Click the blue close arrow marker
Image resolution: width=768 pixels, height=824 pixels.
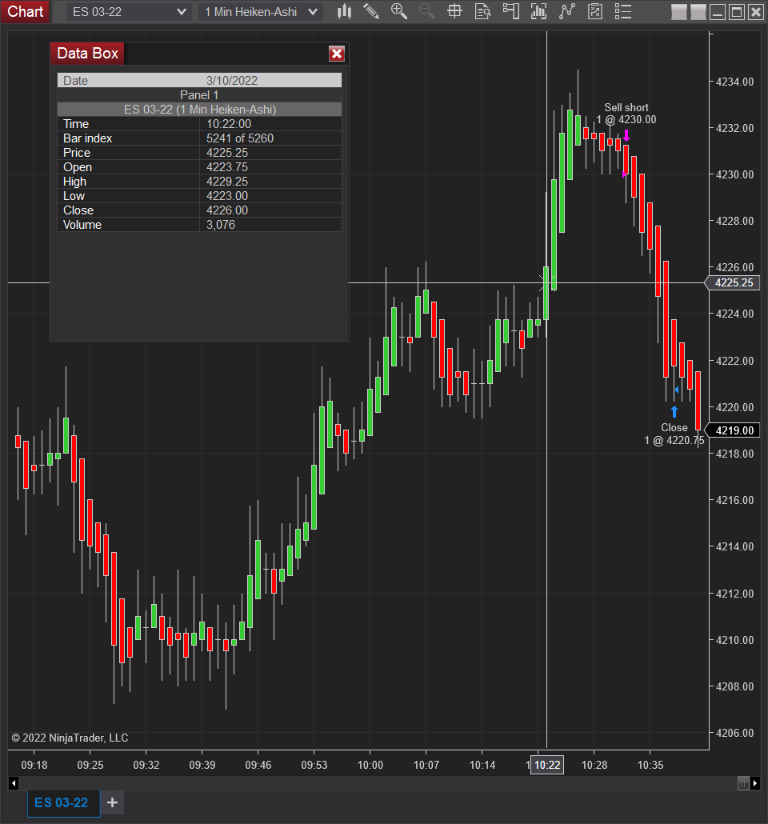tap(674, 411)
